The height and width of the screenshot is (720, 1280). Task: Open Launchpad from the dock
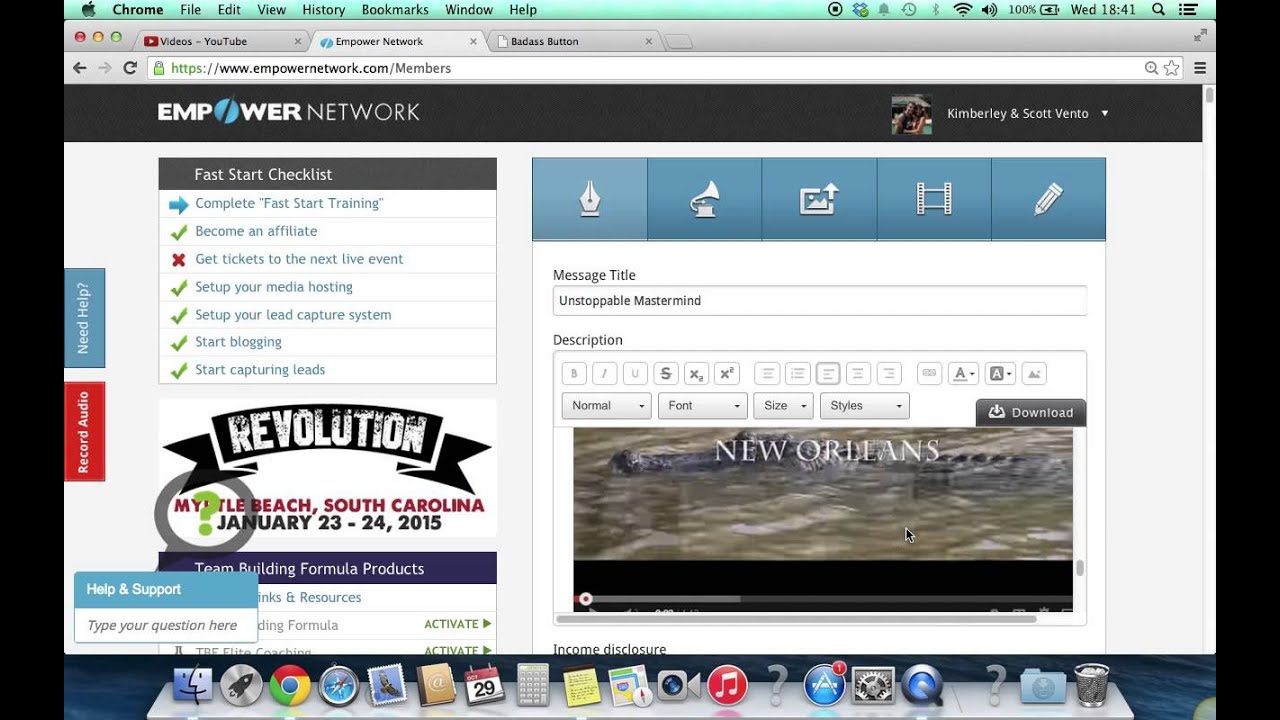pyautogui.click(x=241, y=686)
